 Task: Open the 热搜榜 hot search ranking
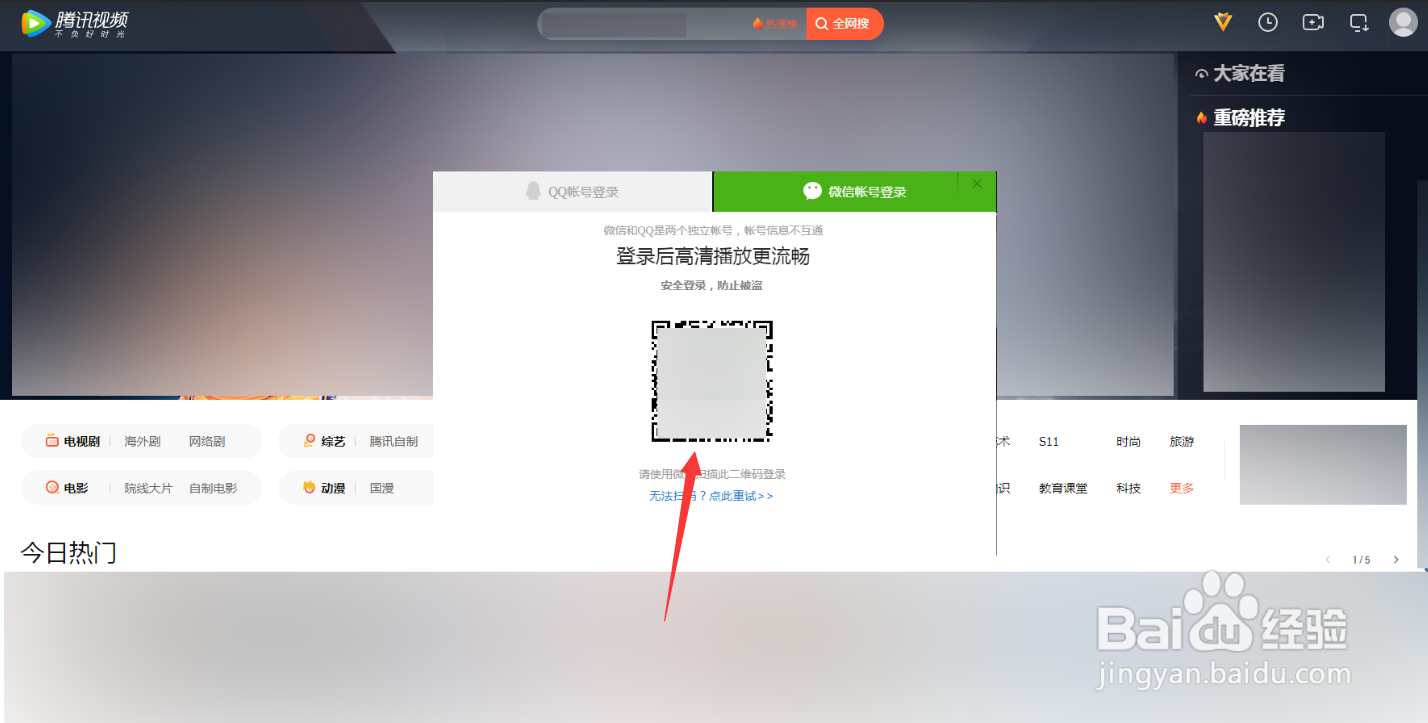[x=776, y=24]
